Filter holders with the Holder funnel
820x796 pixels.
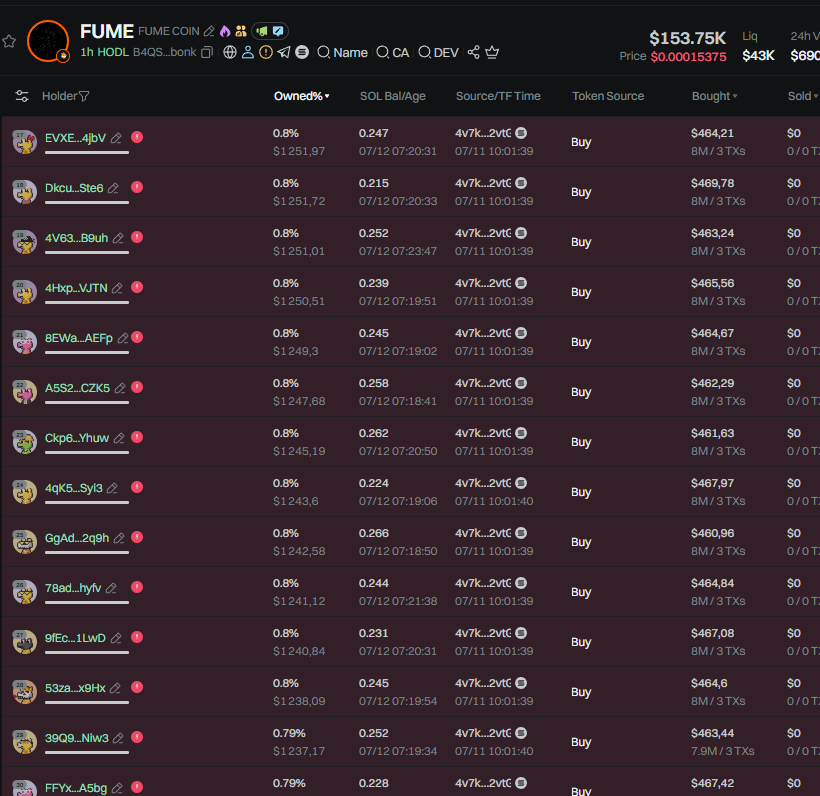(84, 96)
